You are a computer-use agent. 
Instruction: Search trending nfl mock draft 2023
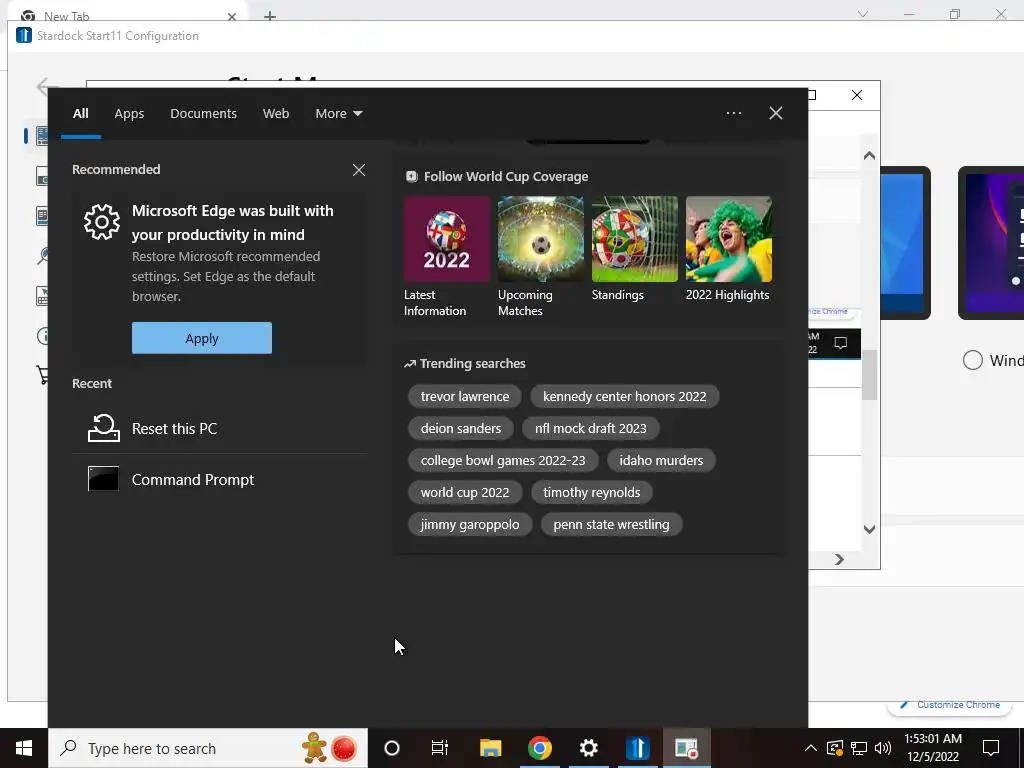[590, 428]
